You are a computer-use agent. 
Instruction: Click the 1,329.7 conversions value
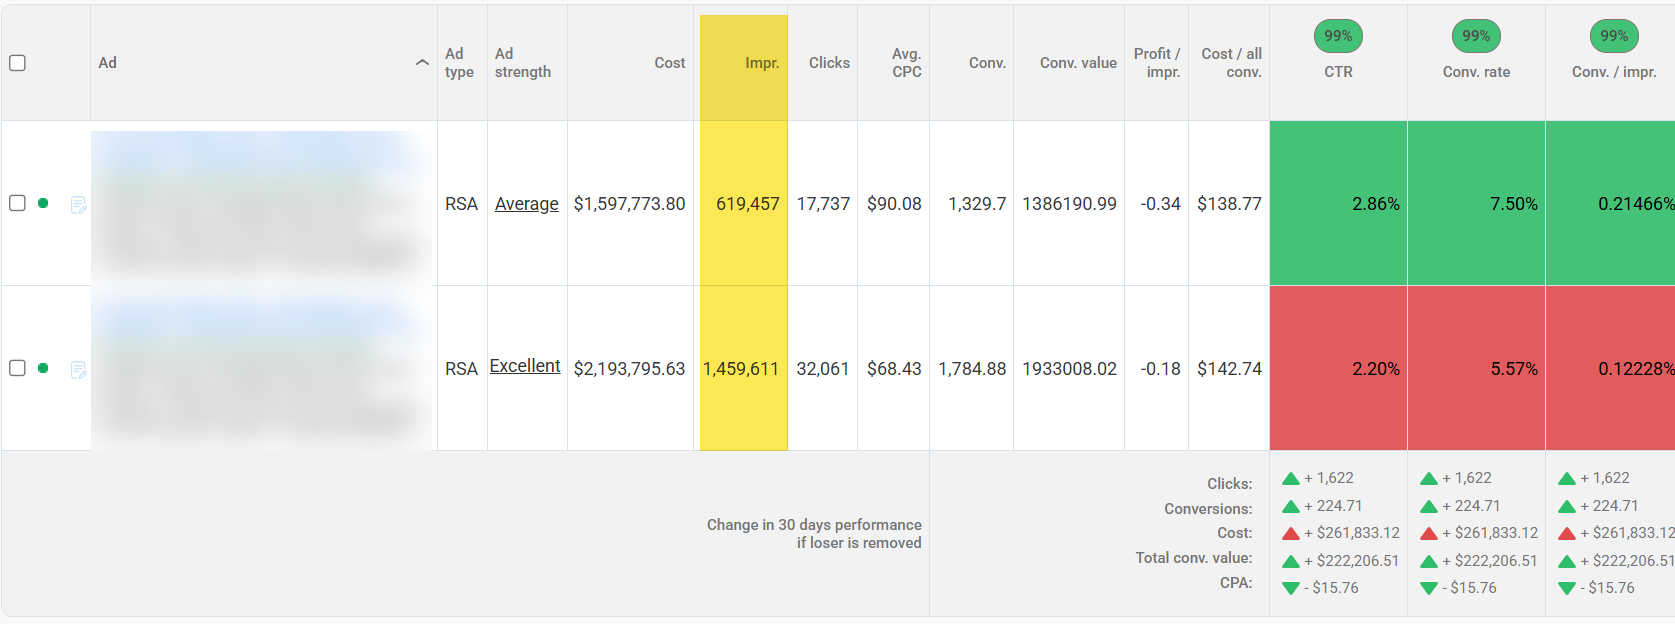click(977, 204)
